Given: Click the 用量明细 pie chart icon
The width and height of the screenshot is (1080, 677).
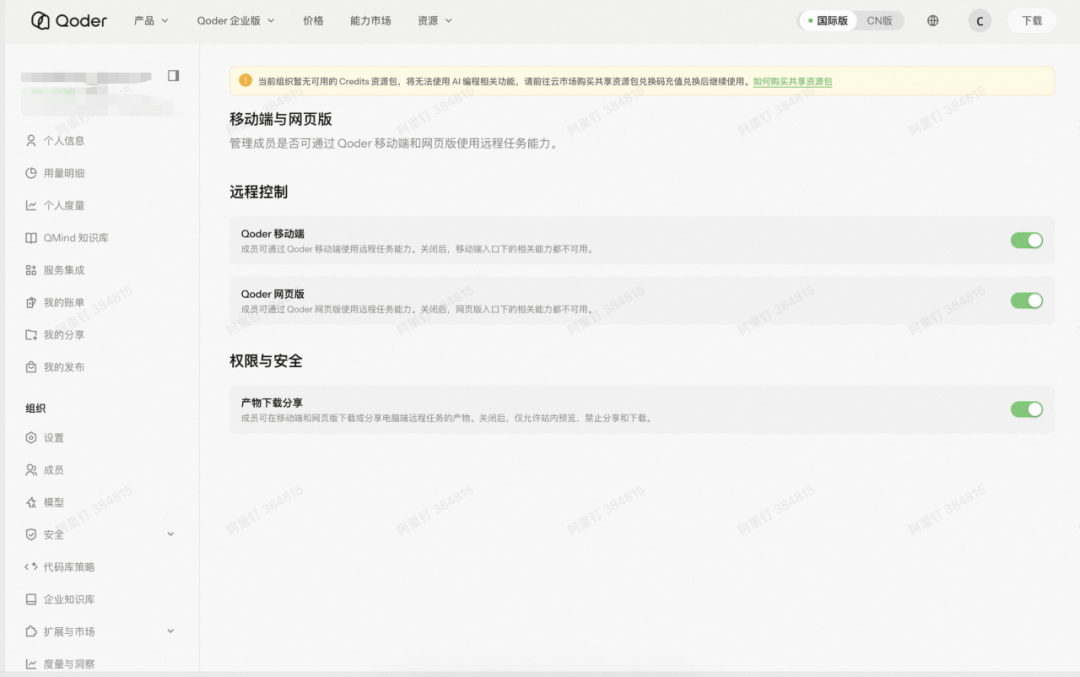Looking at the screenshot, I should coord(31,173).
